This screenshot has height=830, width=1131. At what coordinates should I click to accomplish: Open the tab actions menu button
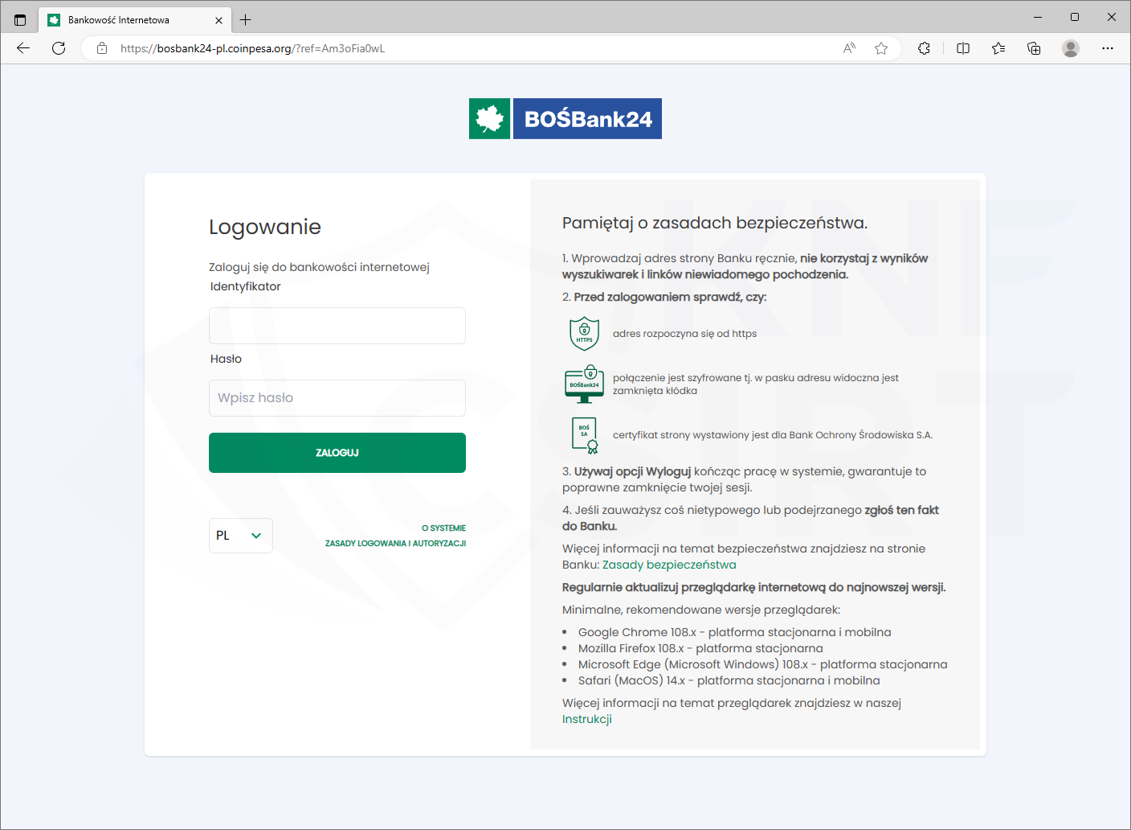tap(20, 19)
